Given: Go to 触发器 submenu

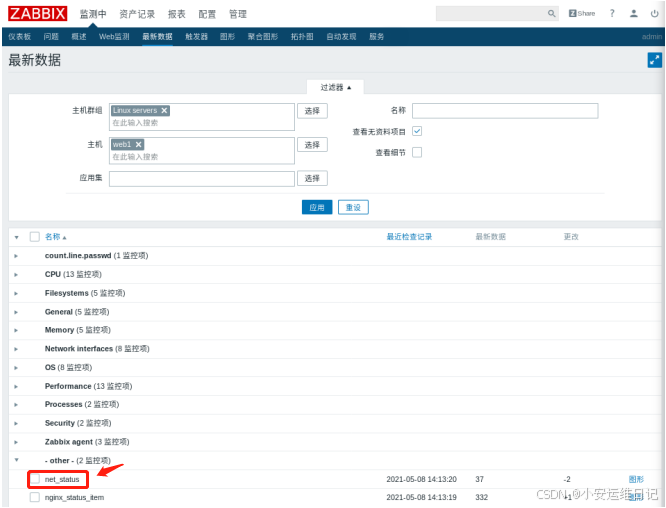Looking at the screenshot, I should tap(196, 37).
